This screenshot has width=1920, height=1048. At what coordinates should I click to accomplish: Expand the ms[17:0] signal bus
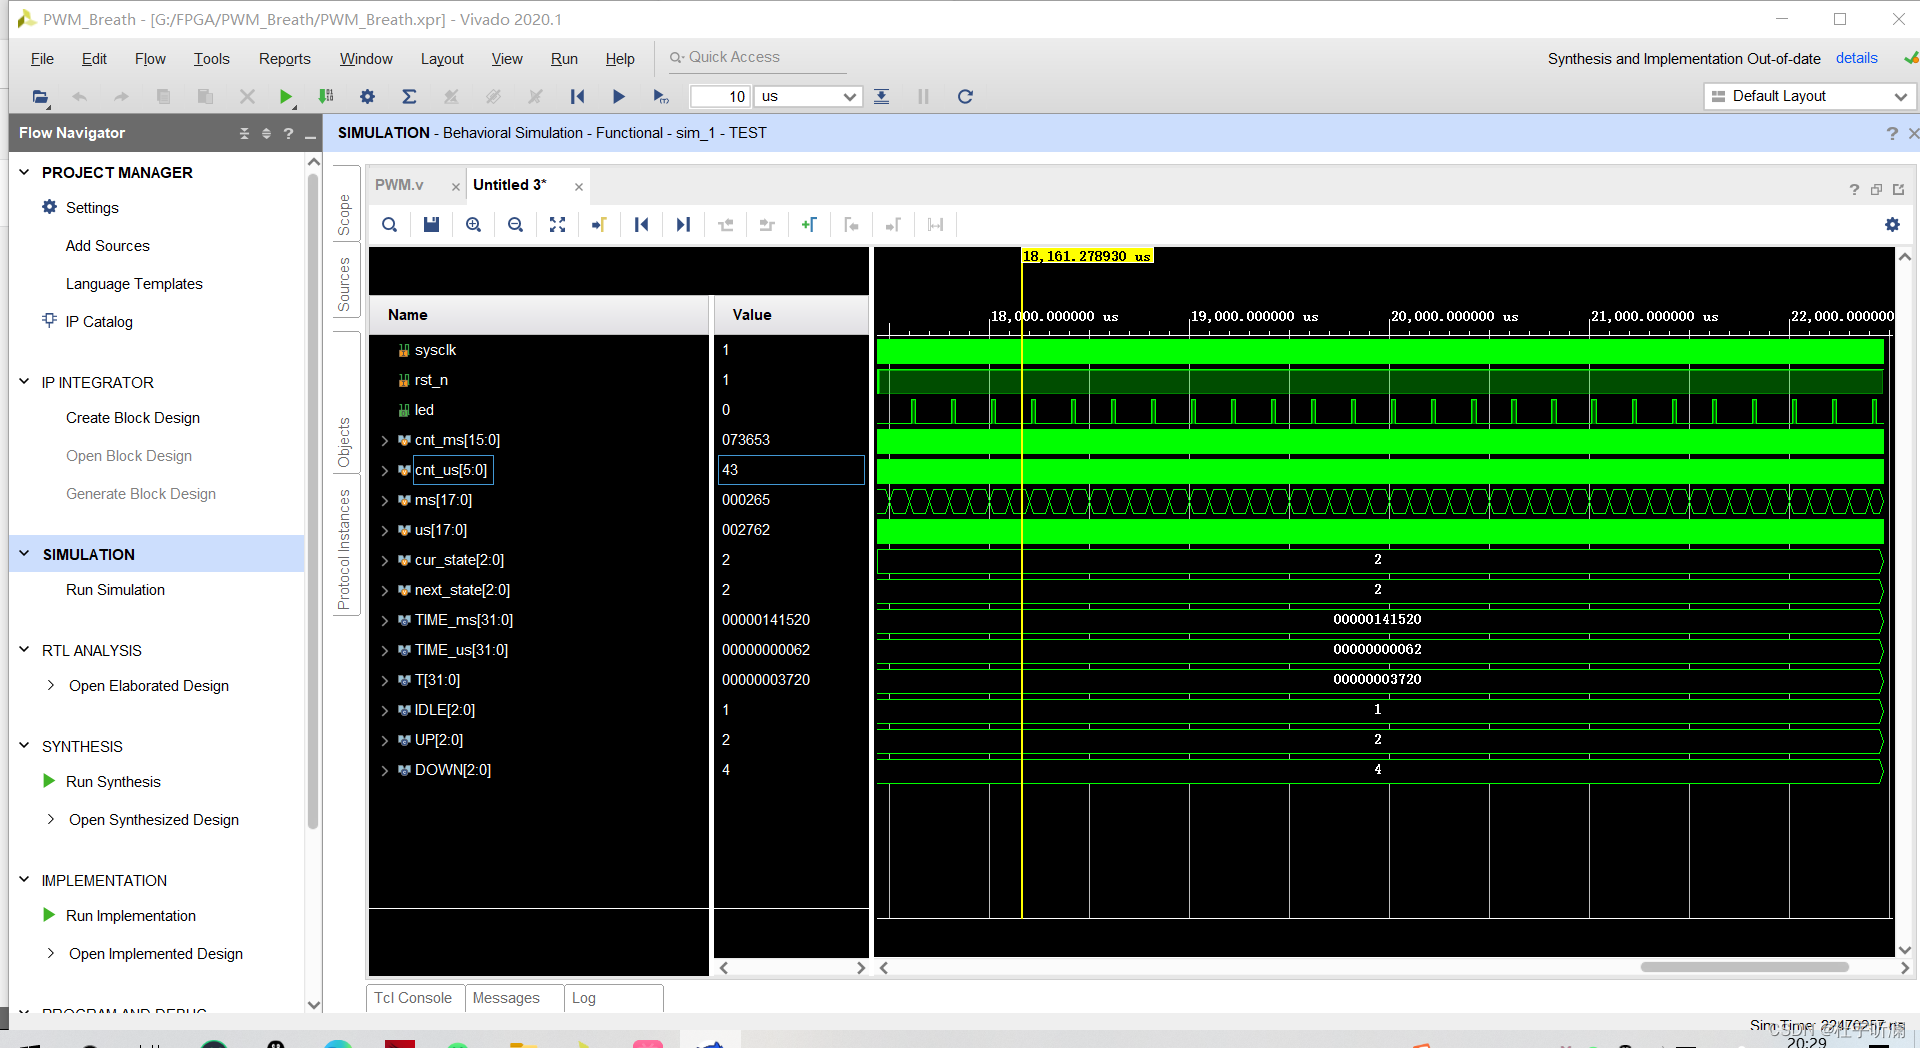pyautogui.click(x=385, y=500)
